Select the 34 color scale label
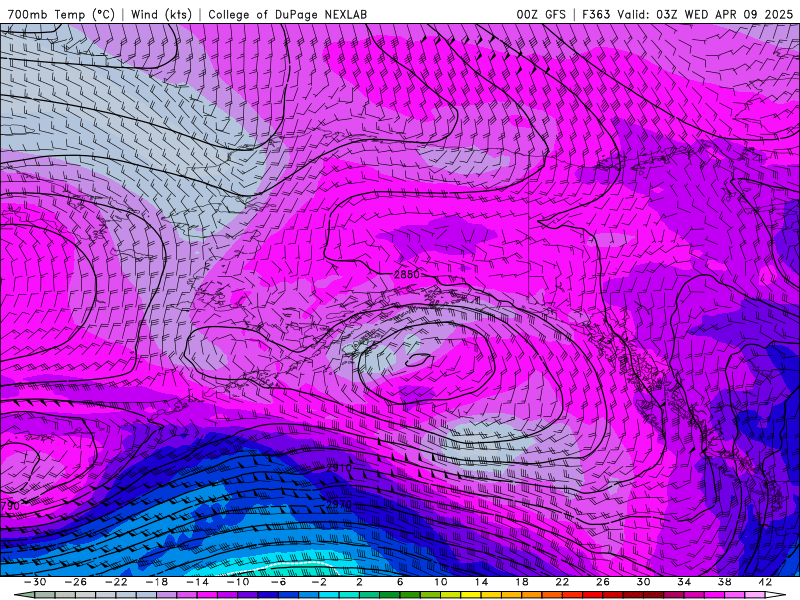This screenshot has width=800, height=600. pyautogui.click(x=684, y=582)
